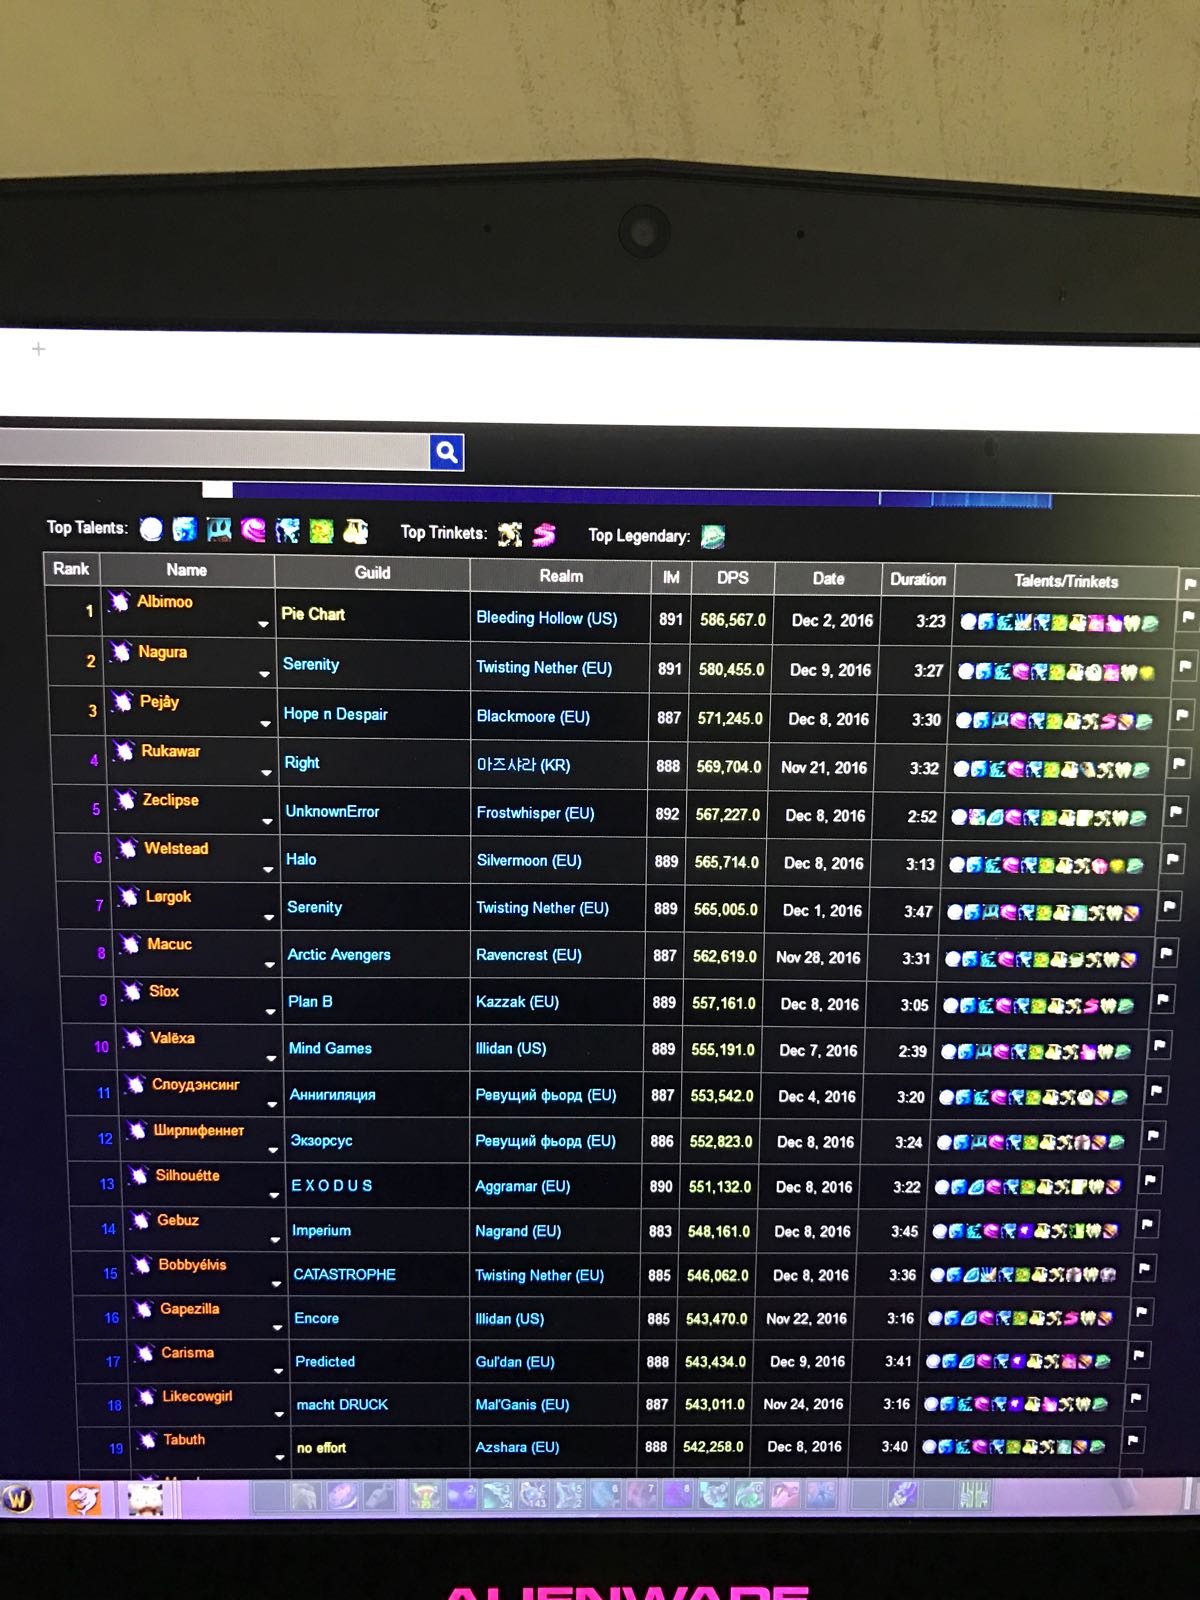Open player Gapezilla's profile link
1200x1600 pixels.
coord(189,1308)
